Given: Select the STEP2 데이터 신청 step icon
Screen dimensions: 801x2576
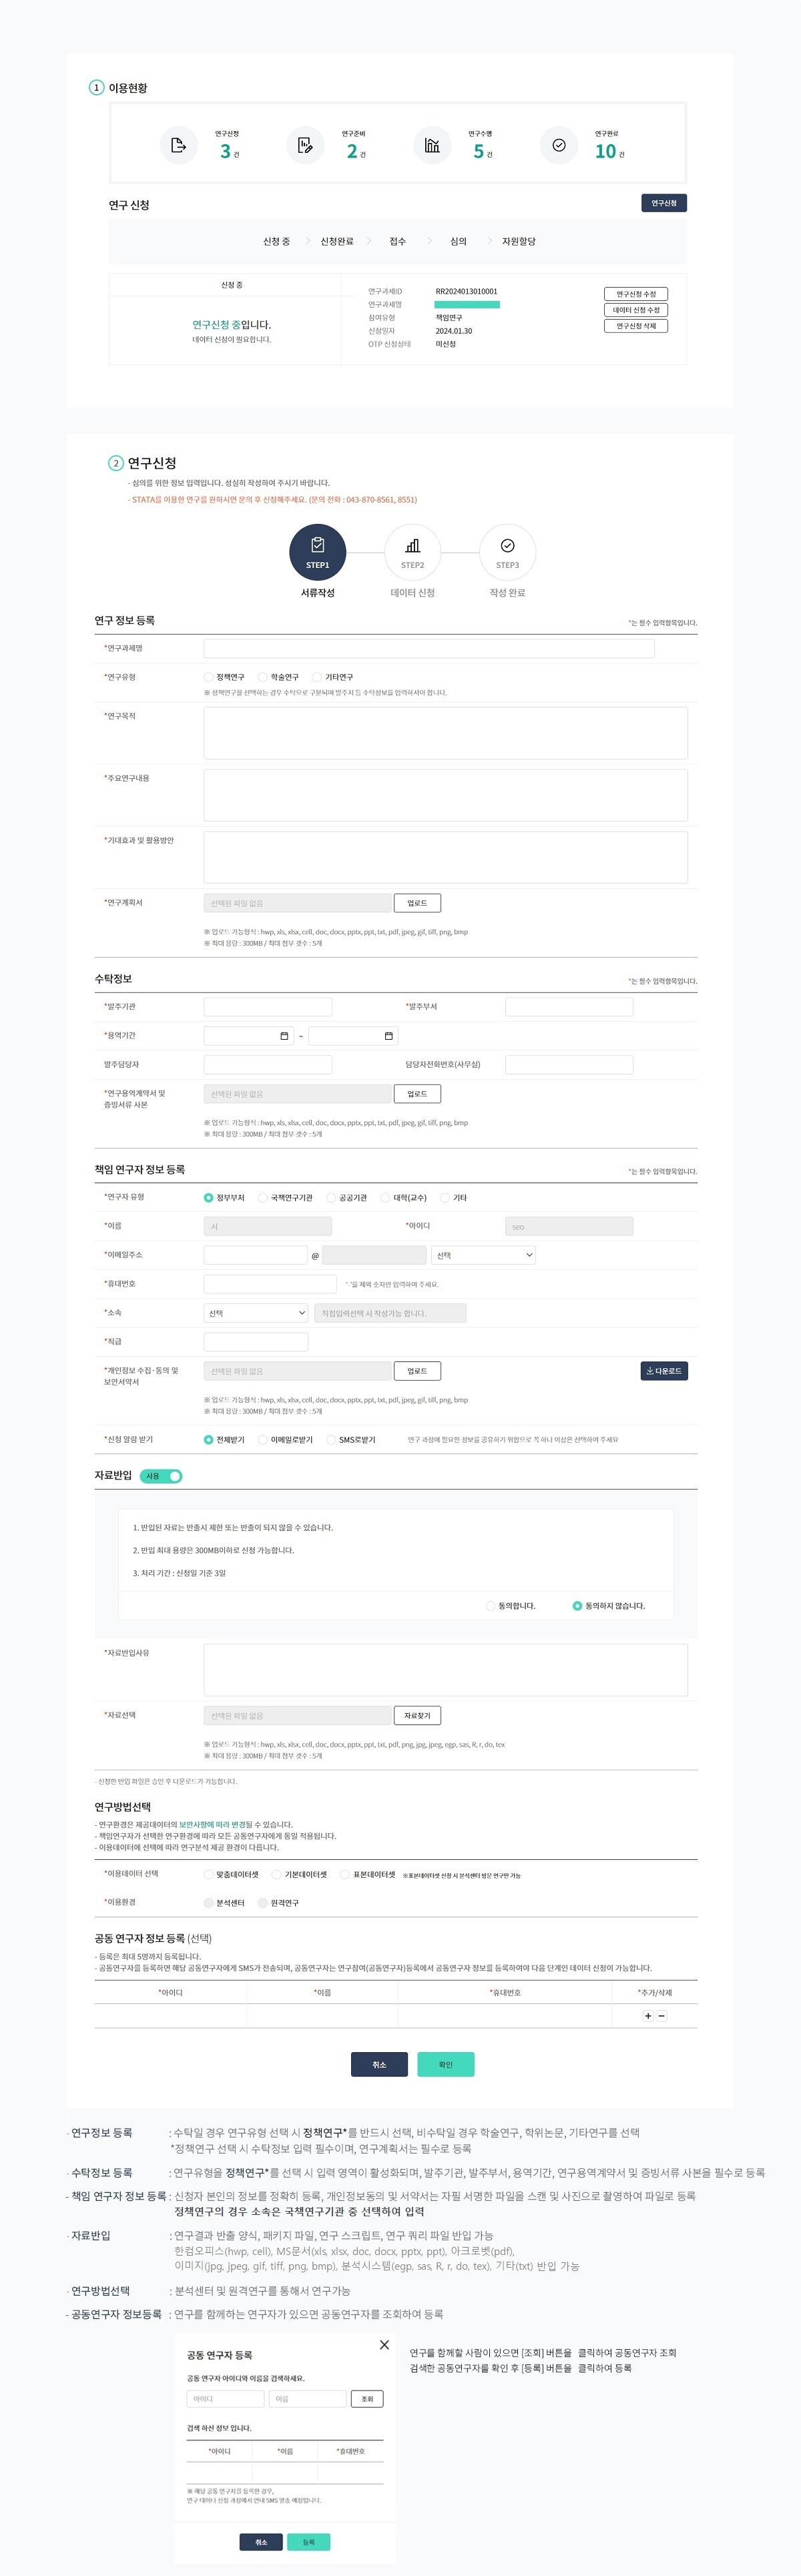Looking at the screenshot, I should point(412,552).
